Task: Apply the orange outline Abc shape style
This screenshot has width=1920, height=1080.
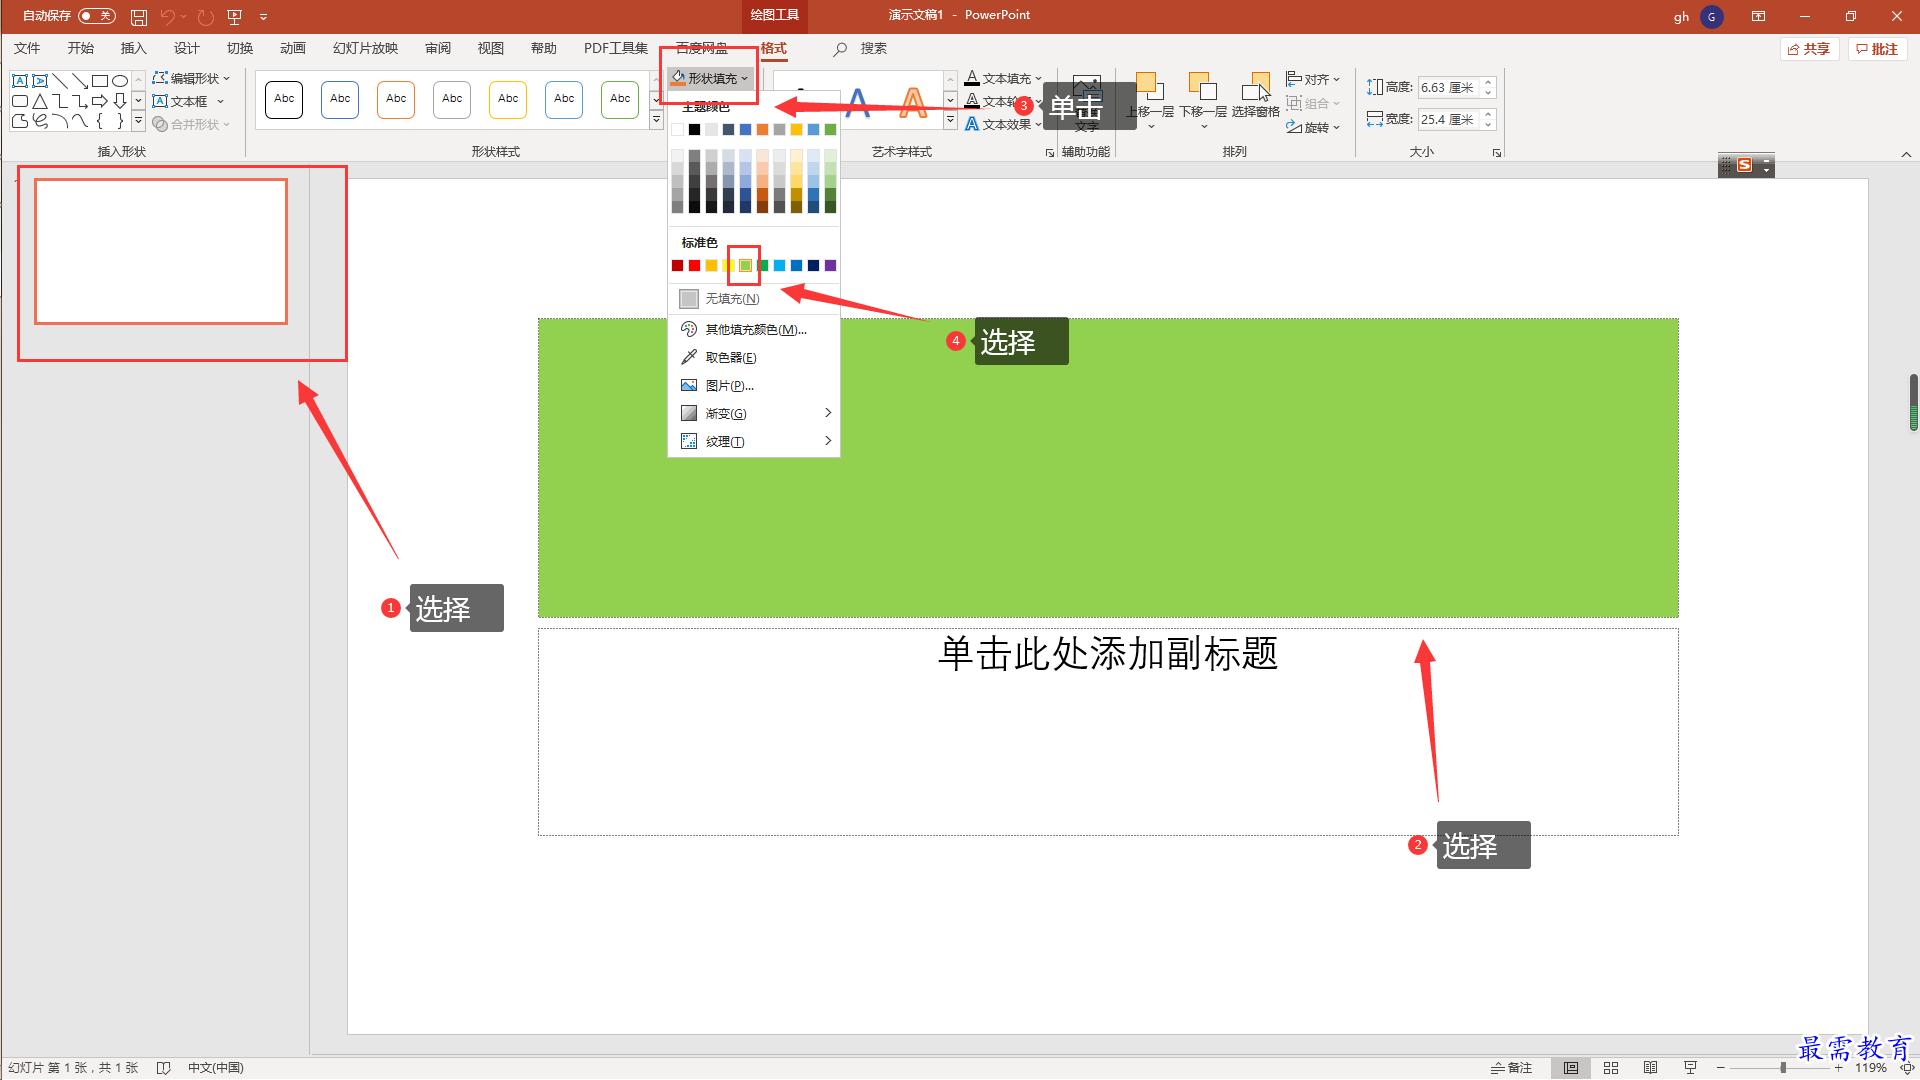Action: [396, 99]
